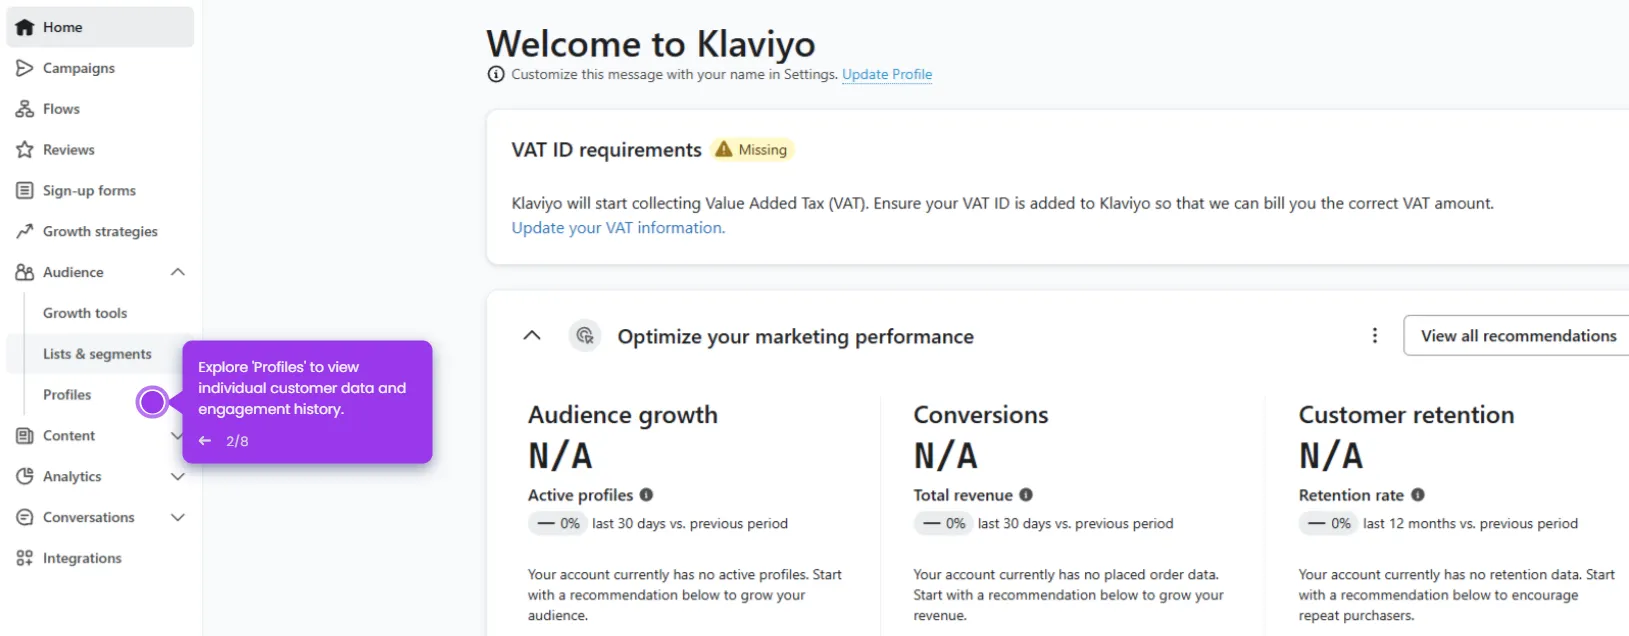The width and height of the screenshot is (1629, 636).
Task: Click the Active profiles info icon
Action: point(646,495)
